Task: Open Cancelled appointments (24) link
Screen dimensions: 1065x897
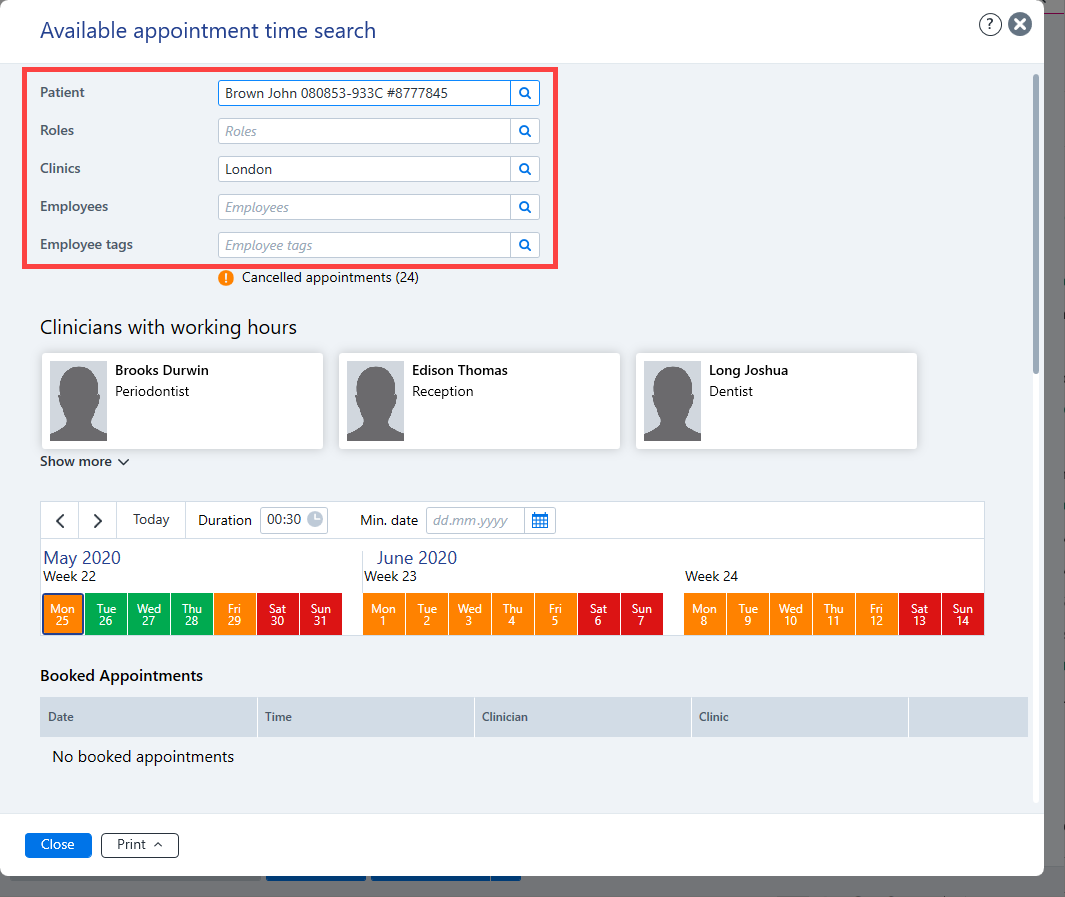Action: [330, 278]
